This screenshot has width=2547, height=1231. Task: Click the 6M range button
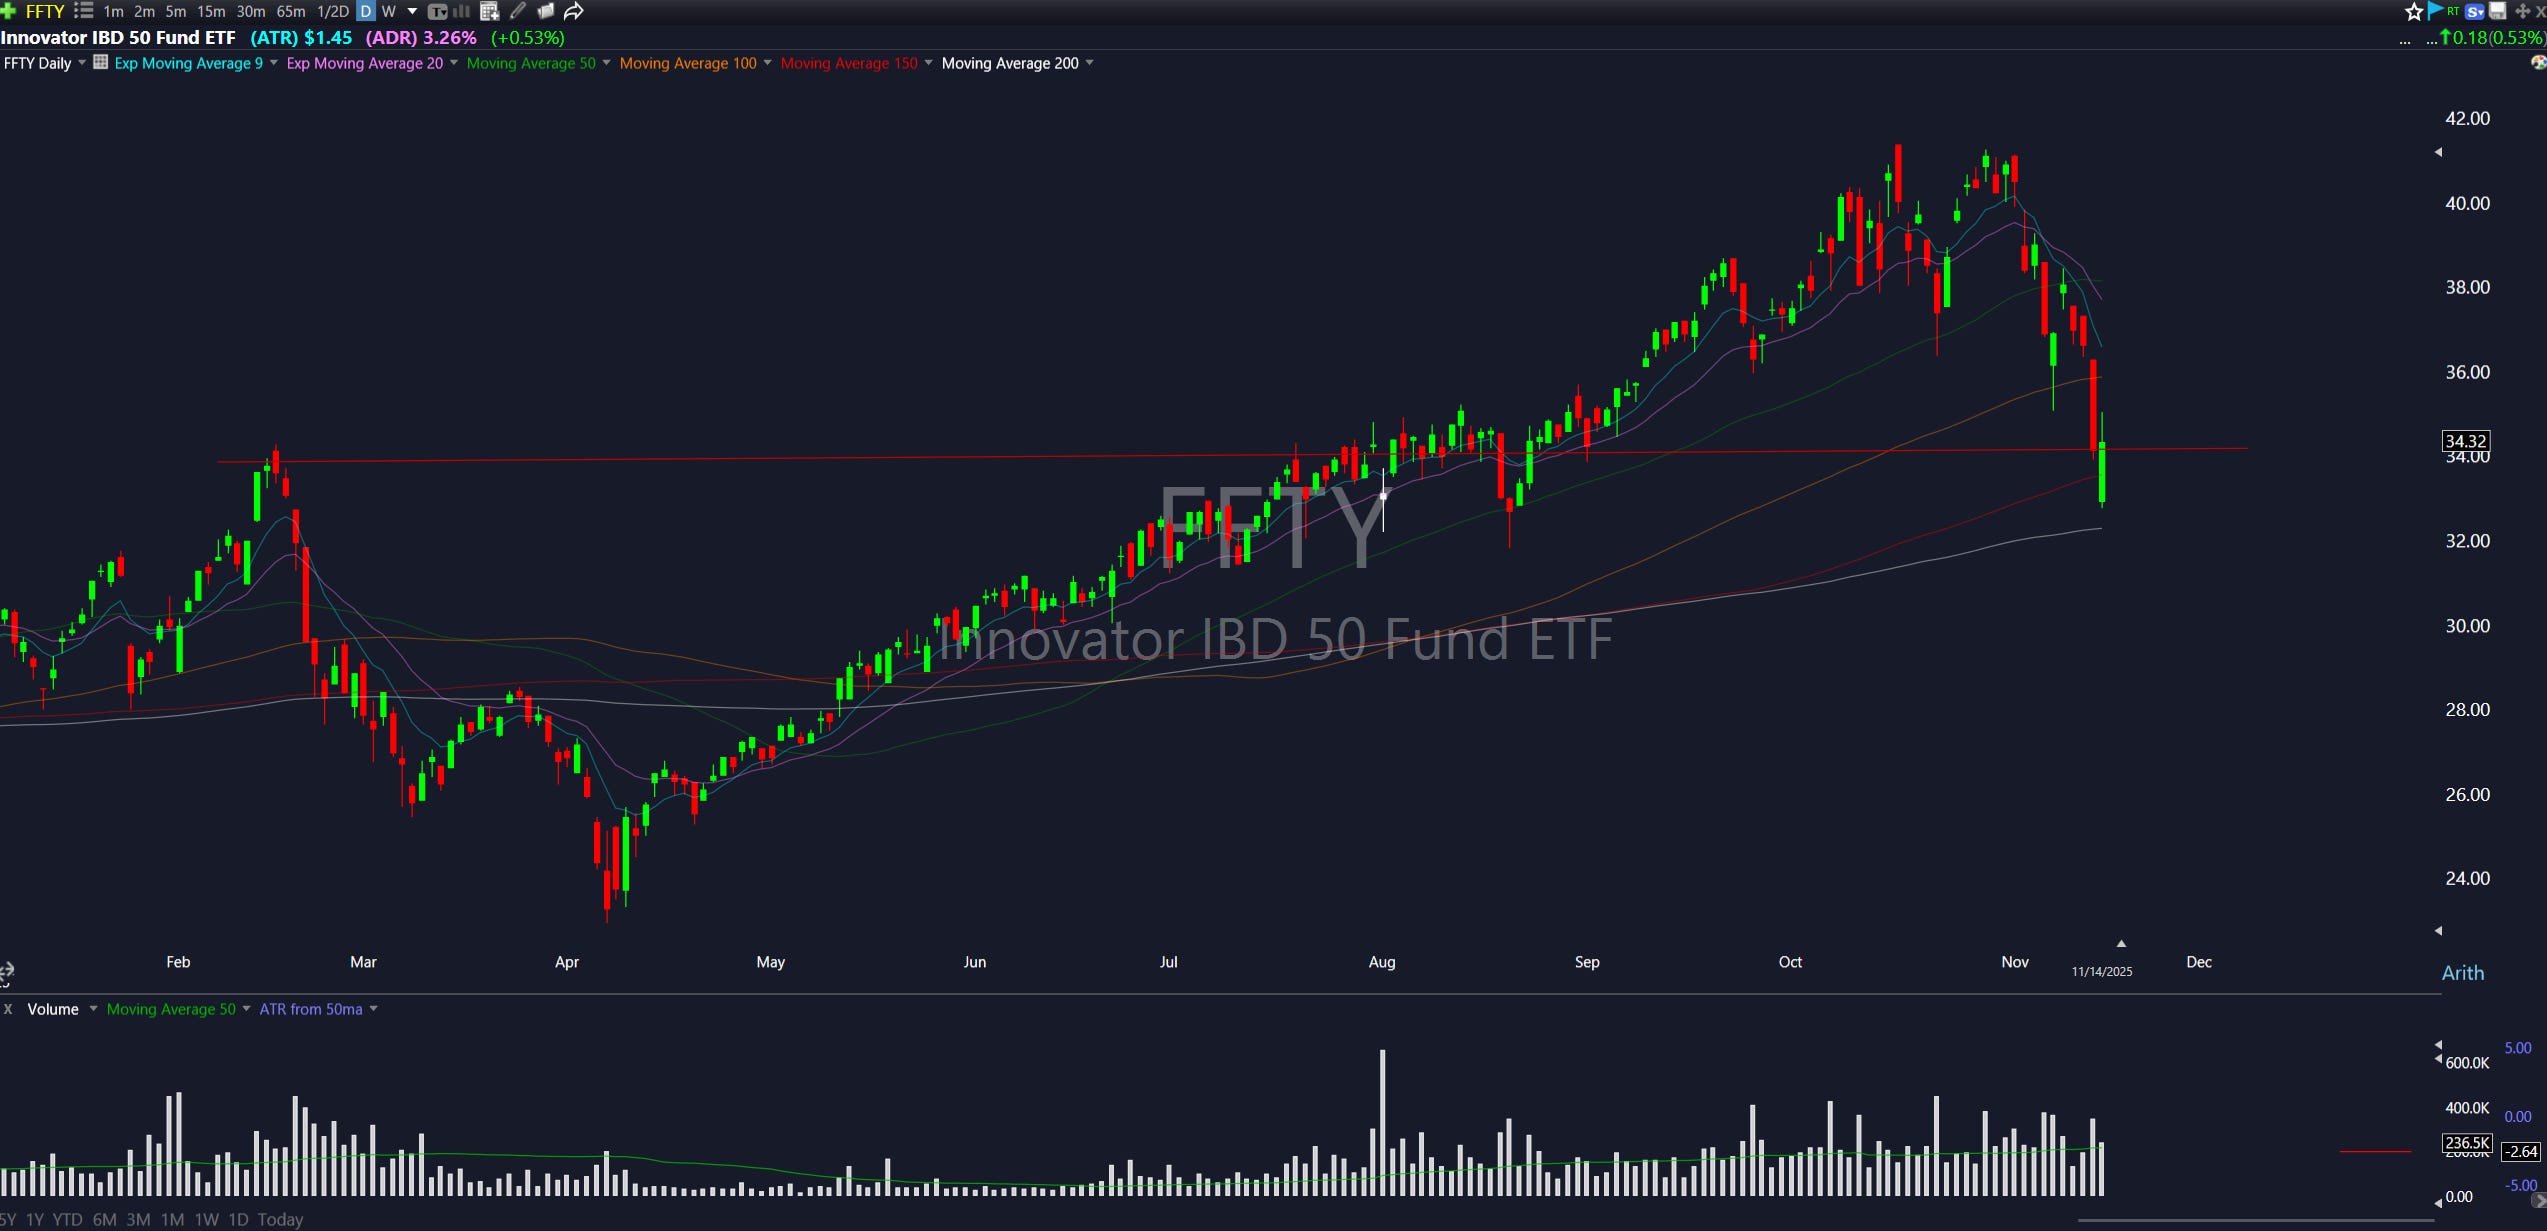[104, 1219]
